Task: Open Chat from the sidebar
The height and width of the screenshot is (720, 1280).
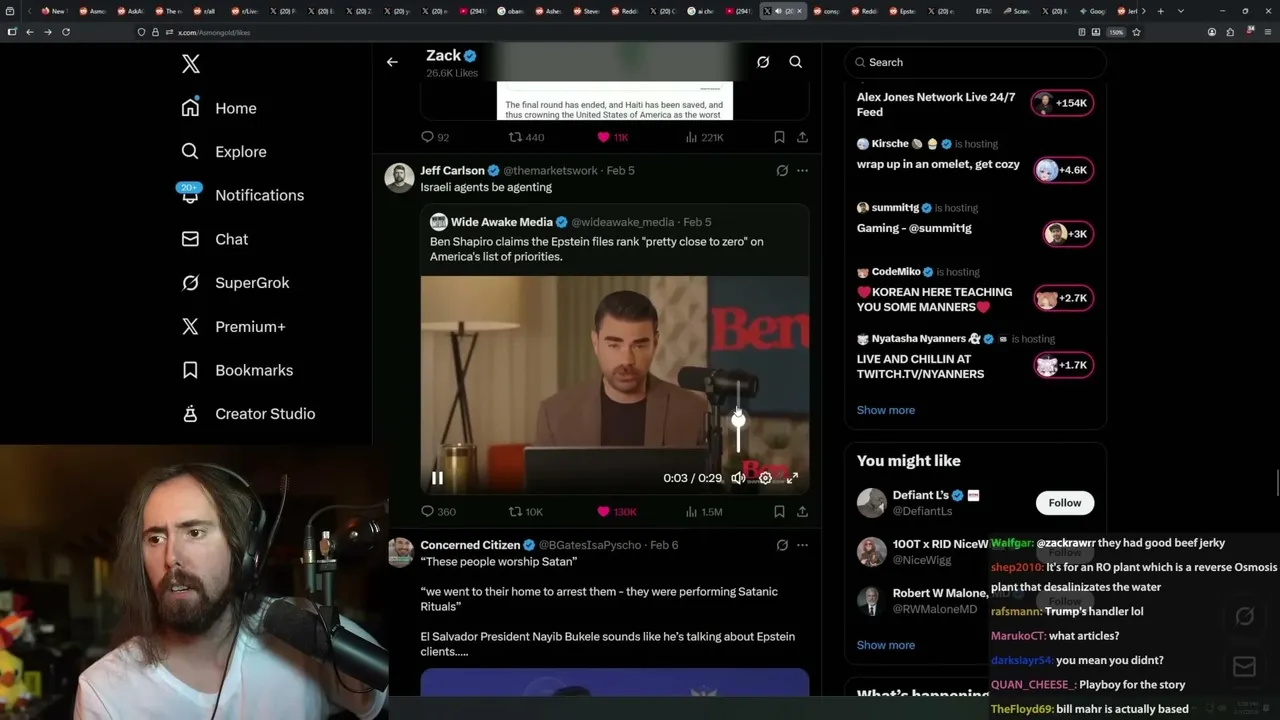Action: [x=215, y=239]
